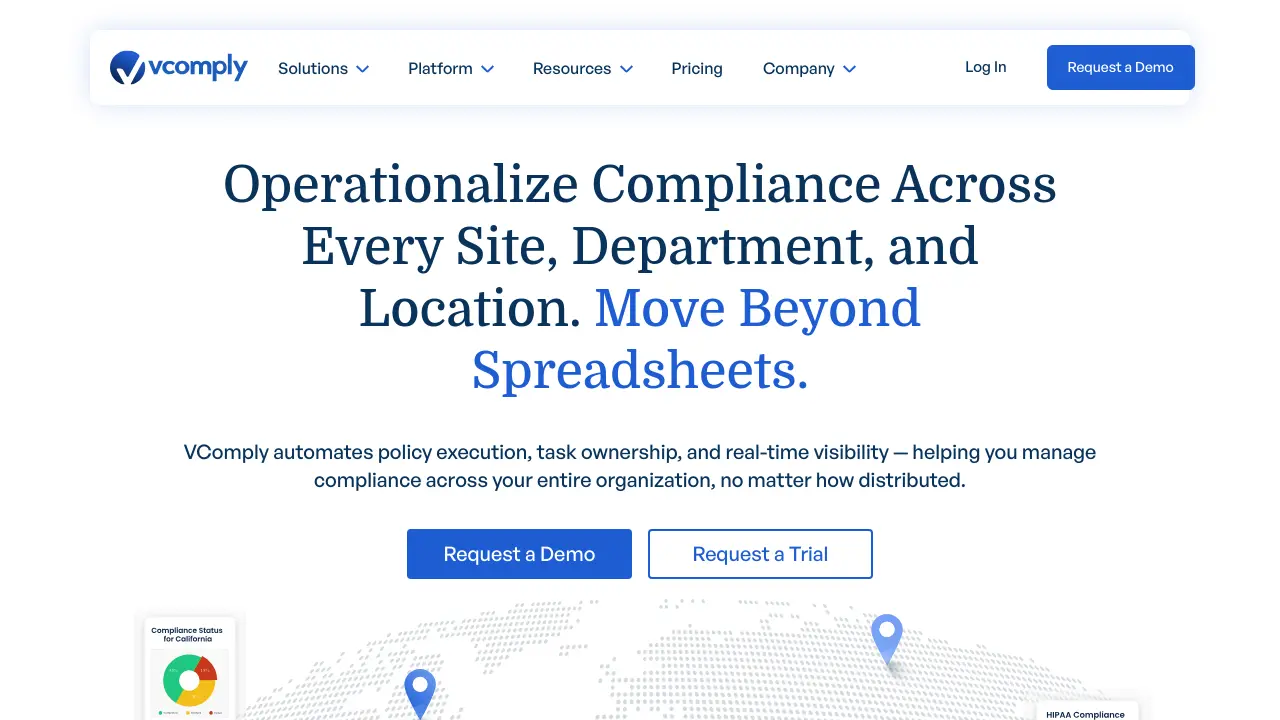Screen dimensions: 1280x720
Task: Go to the Pricing page
Action: tap(697, 68)
